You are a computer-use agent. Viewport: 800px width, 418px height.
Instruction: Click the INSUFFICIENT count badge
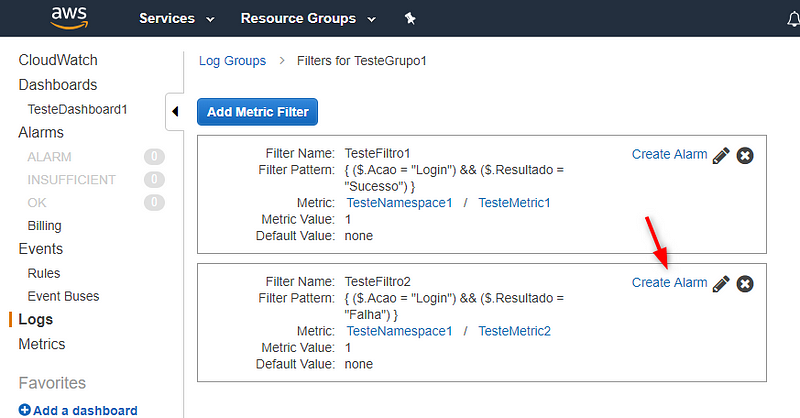(x=154, y=179)
